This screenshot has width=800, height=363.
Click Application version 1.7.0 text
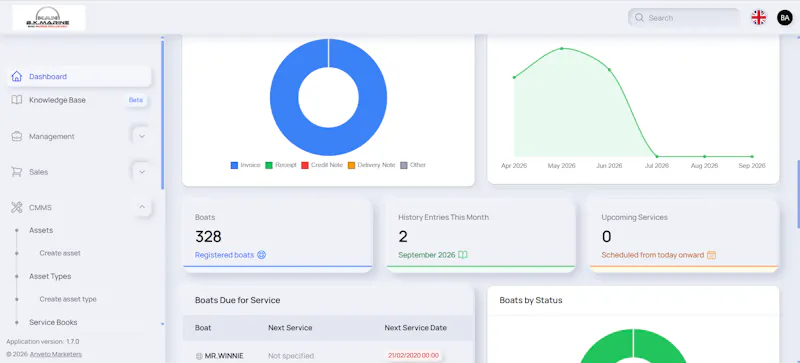tap(43, 342)
